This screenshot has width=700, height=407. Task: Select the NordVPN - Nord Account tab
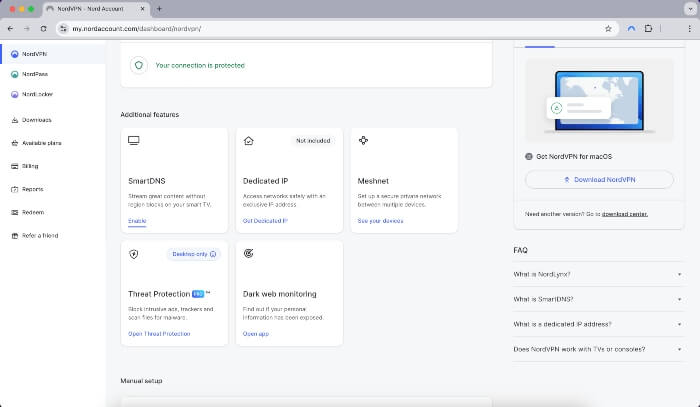pos(96,9)
